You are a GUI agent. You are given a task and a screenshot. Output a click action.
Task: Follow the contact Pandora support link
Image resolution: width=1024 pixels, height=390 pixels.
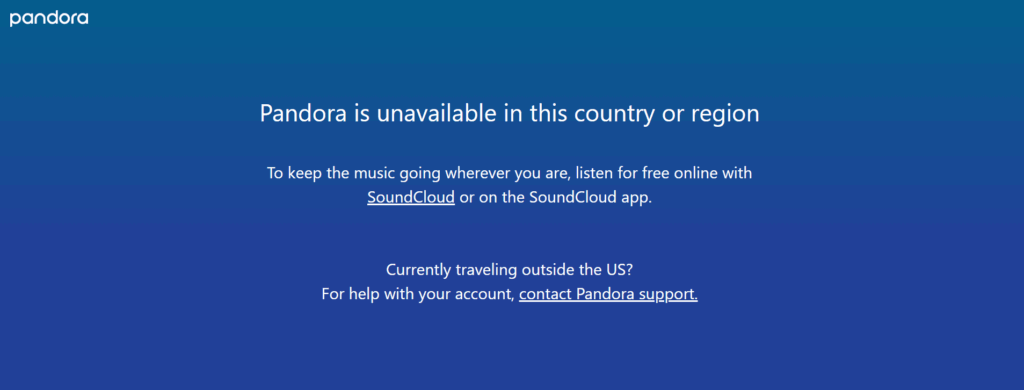point(609,294)
